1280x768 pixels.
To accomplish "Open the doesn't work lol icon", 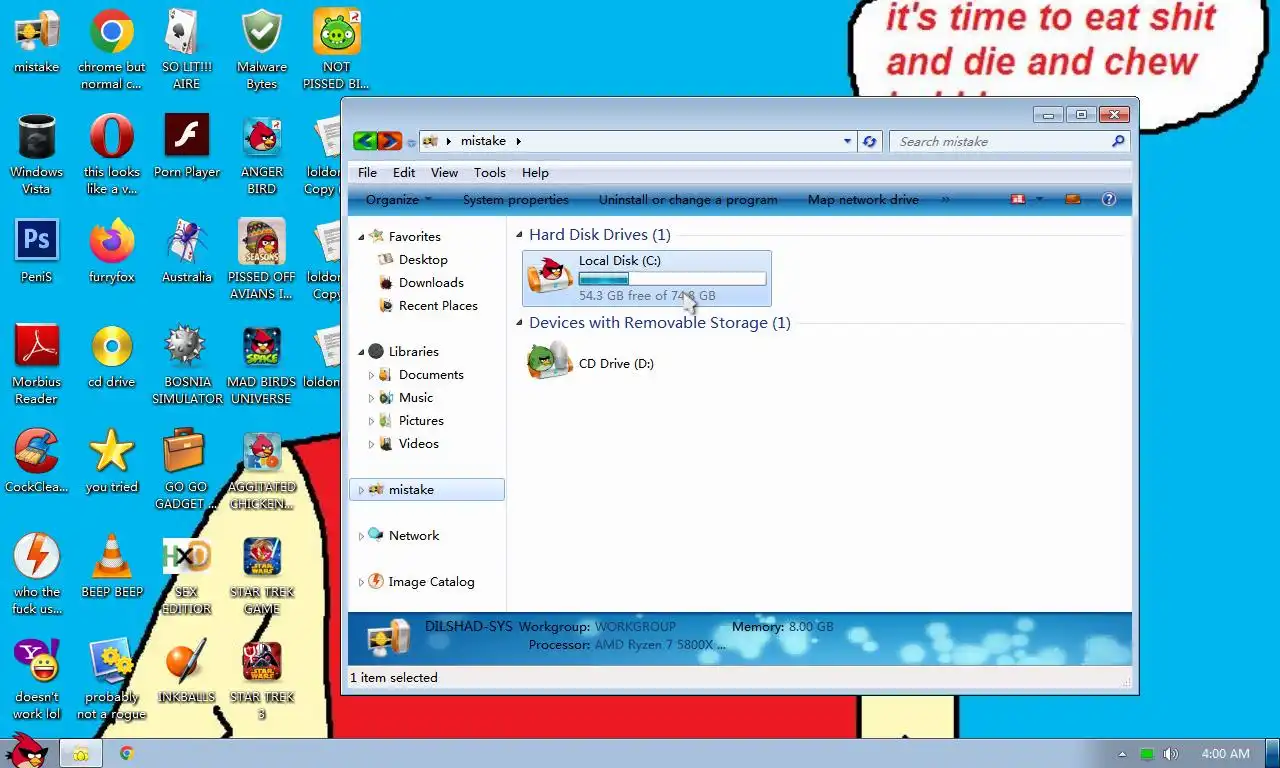I will pyautogui.click(x=36, y=679).
